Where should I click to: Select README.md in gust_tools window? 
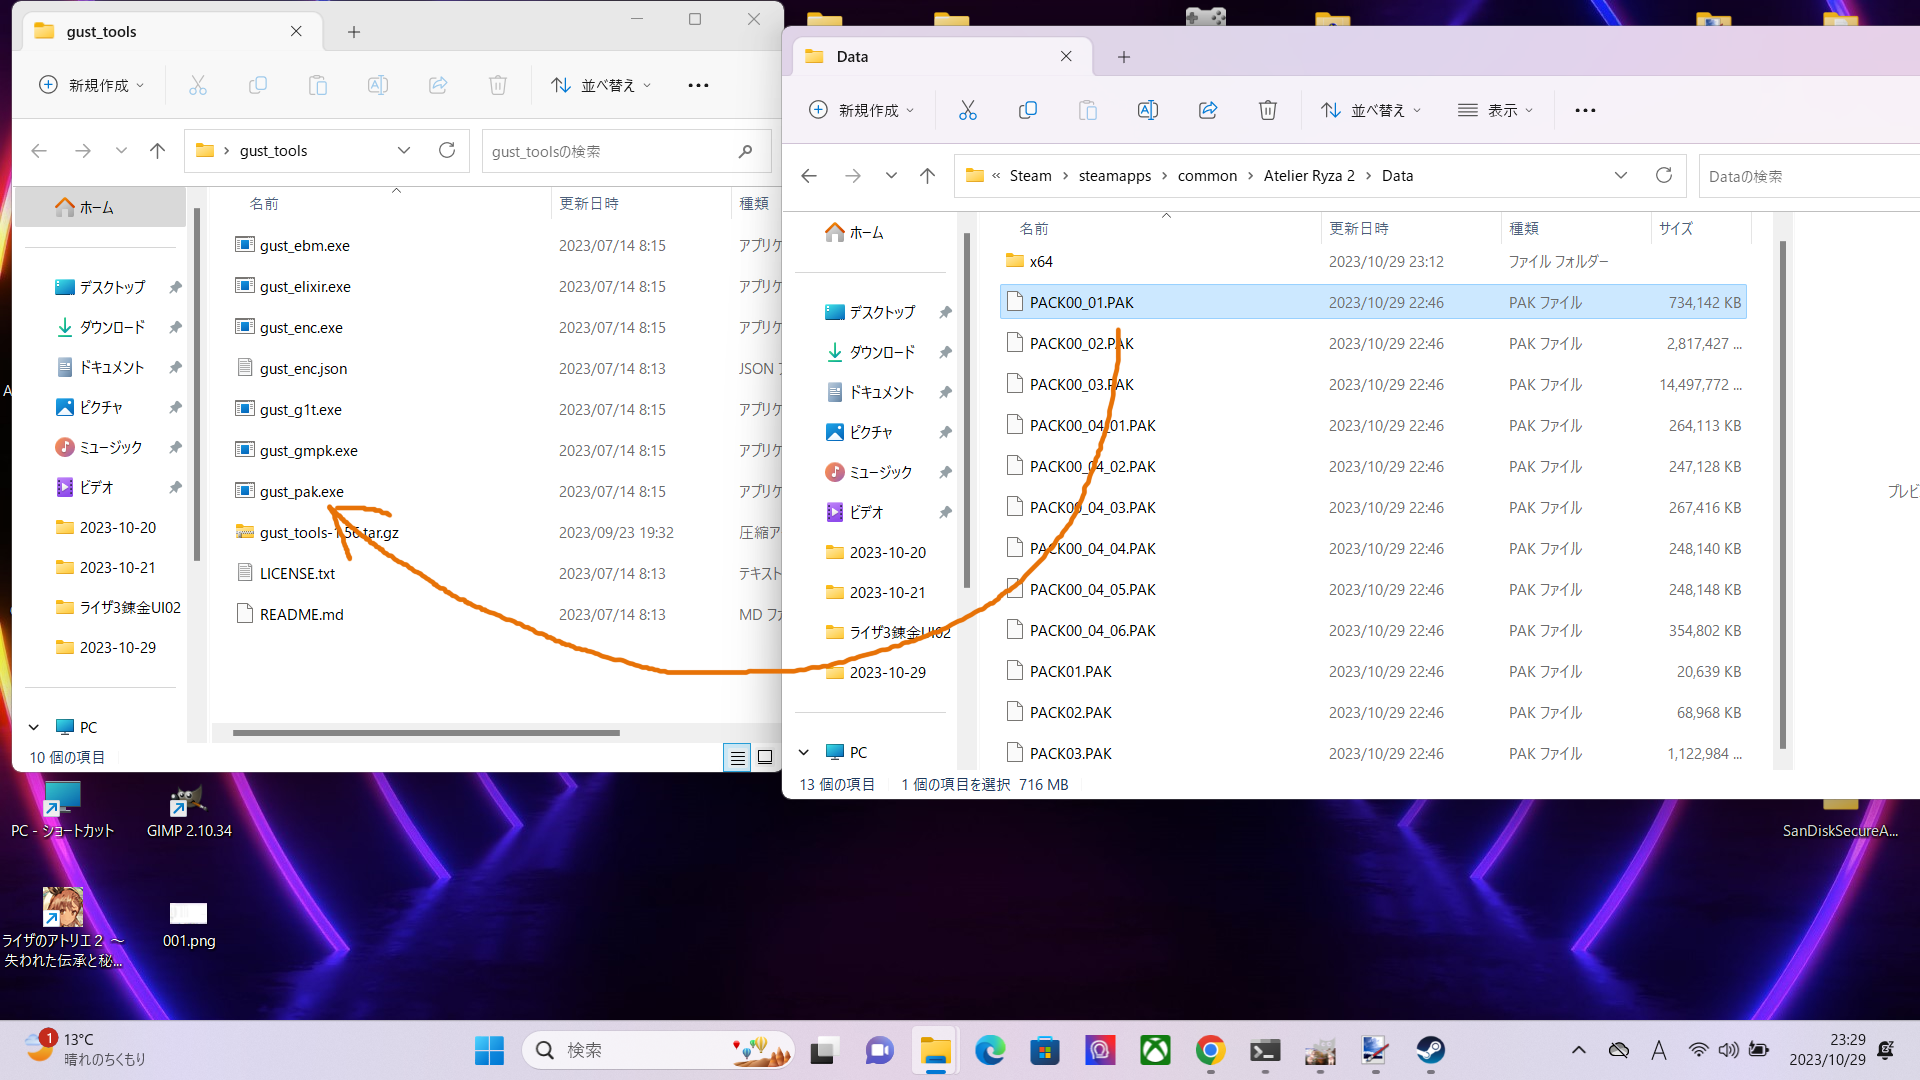[x=301, y=614]
